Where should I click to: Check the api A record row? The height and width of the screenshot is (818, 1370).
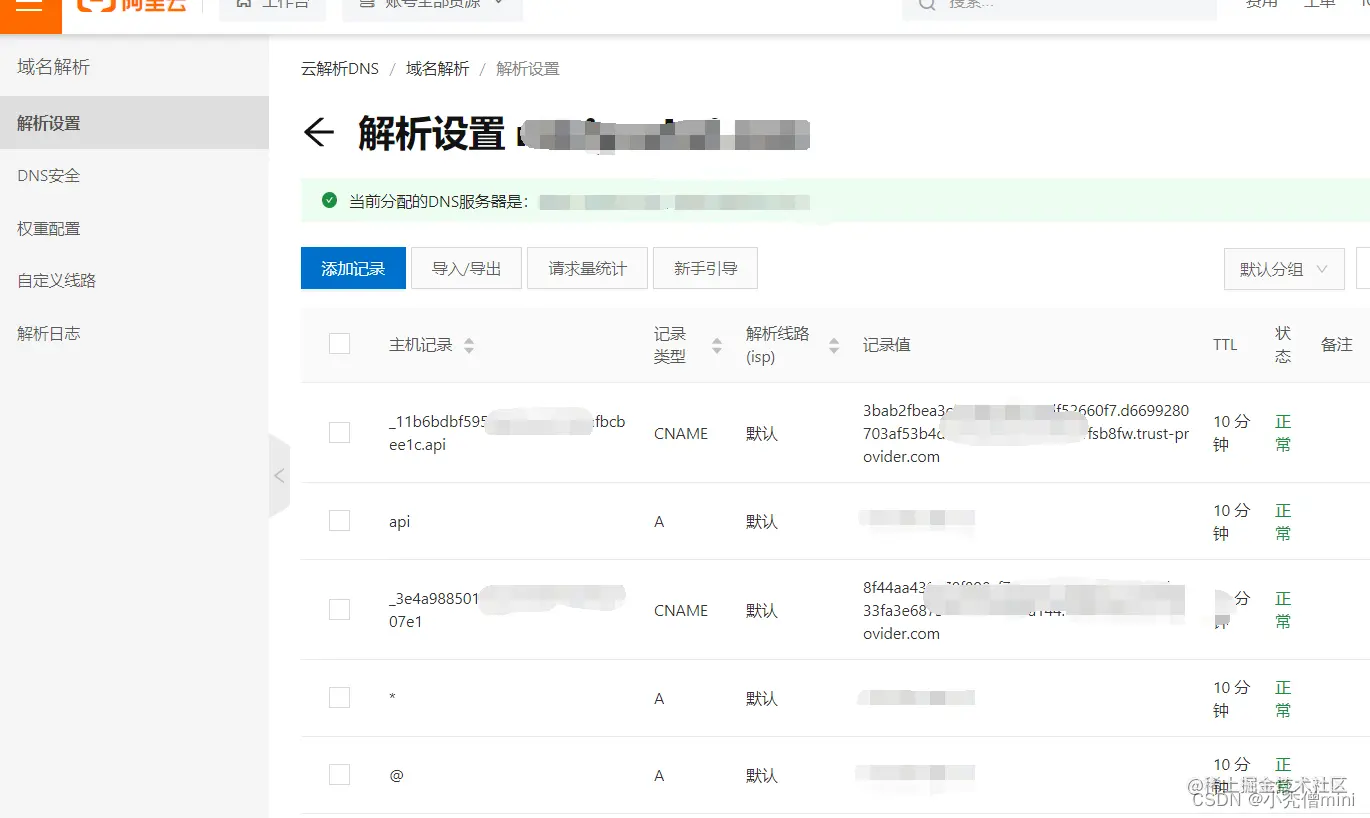[339, 521]
